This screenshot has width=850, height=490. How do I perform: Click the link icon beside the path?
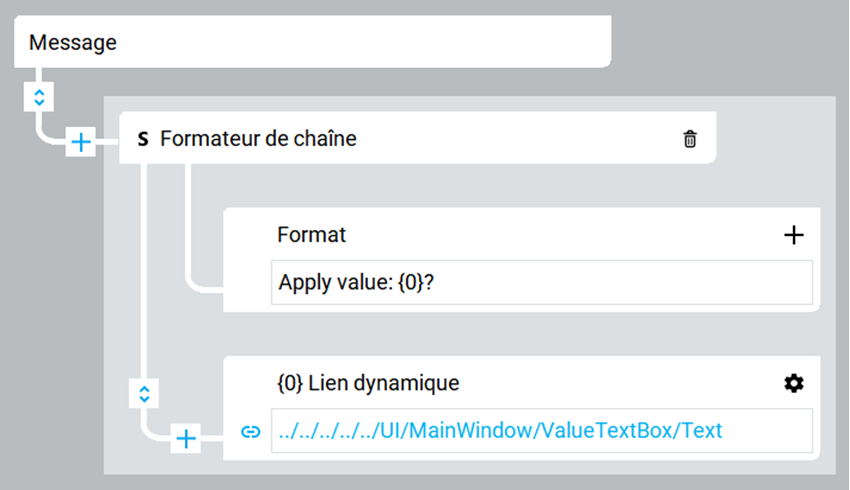251,431
